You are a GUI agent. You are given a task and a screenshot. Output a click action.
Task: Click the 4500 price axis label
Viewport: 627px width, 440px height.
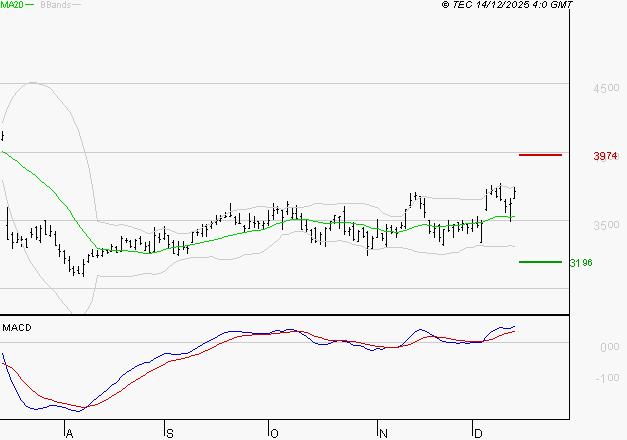(606, 88)
